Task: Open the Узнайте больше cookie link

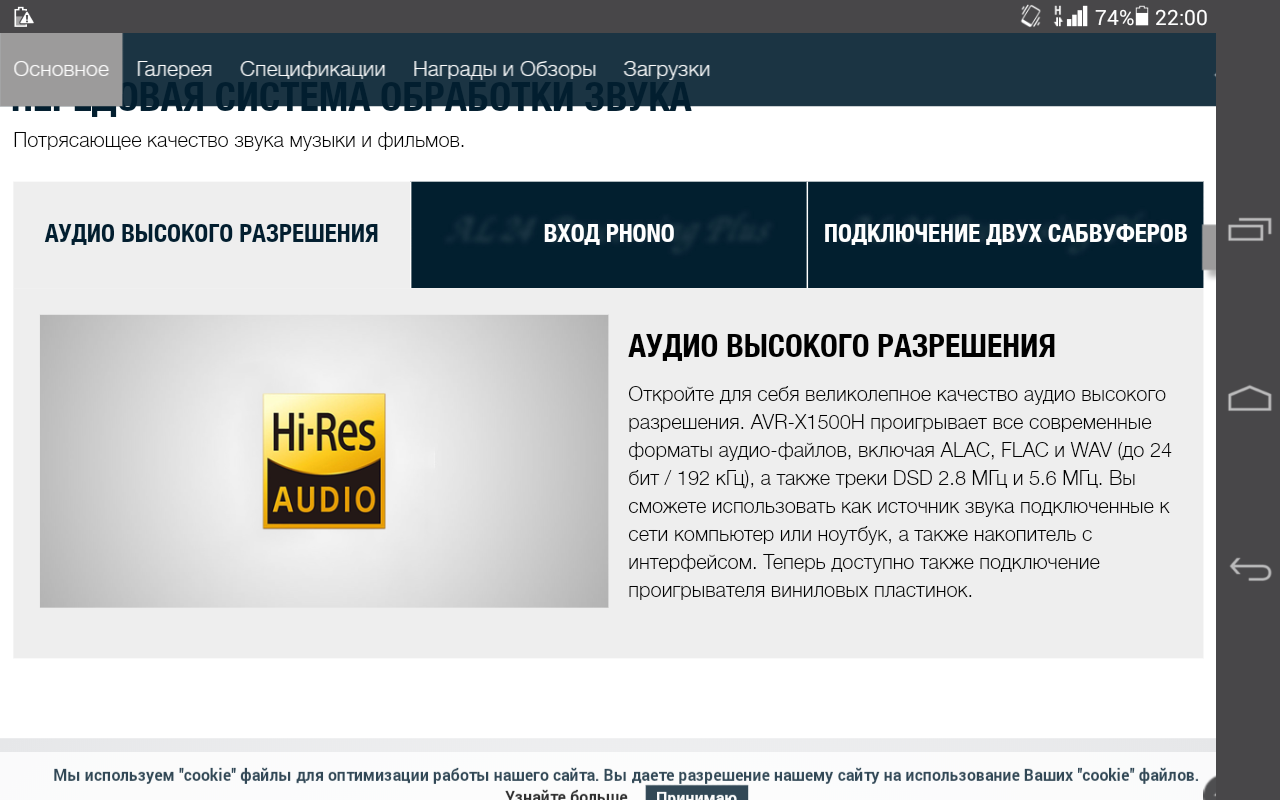Action: coord(566,795)
